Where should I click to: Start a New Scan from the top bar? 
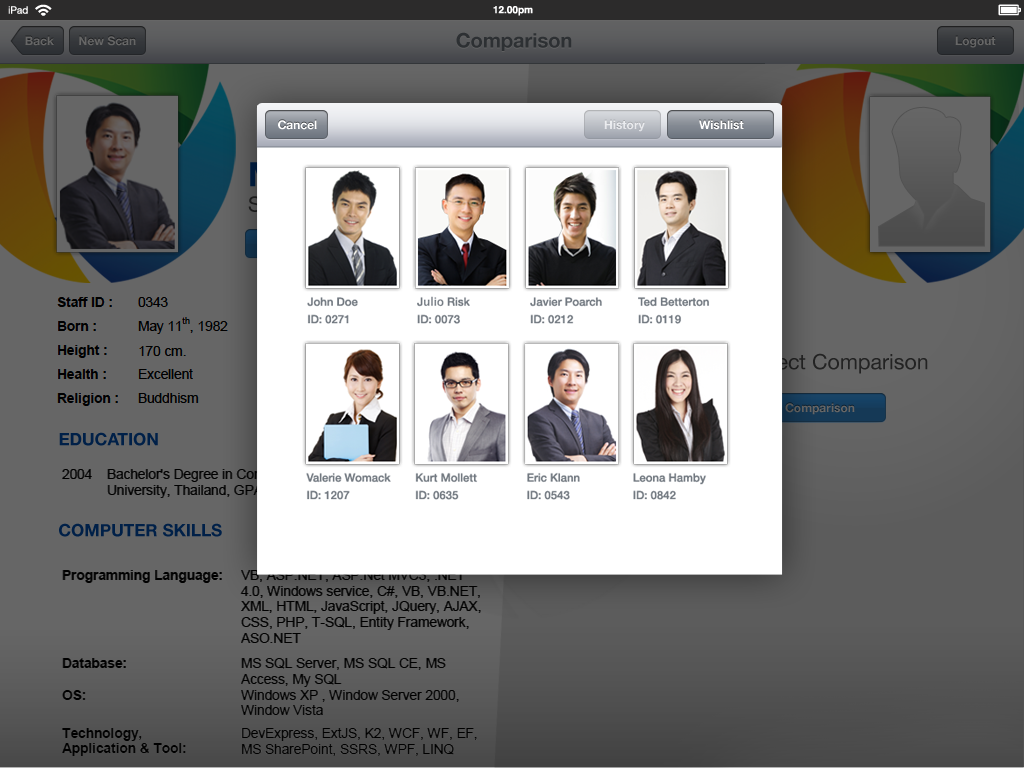click(x=107, y=40)
